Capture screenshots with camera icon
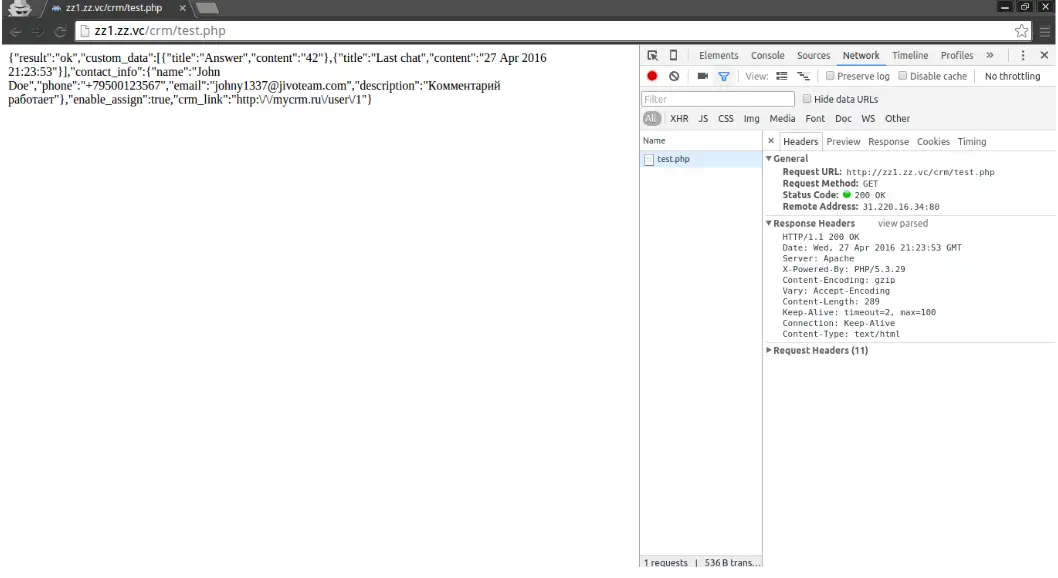The image size is (1058, 578). 702,76
